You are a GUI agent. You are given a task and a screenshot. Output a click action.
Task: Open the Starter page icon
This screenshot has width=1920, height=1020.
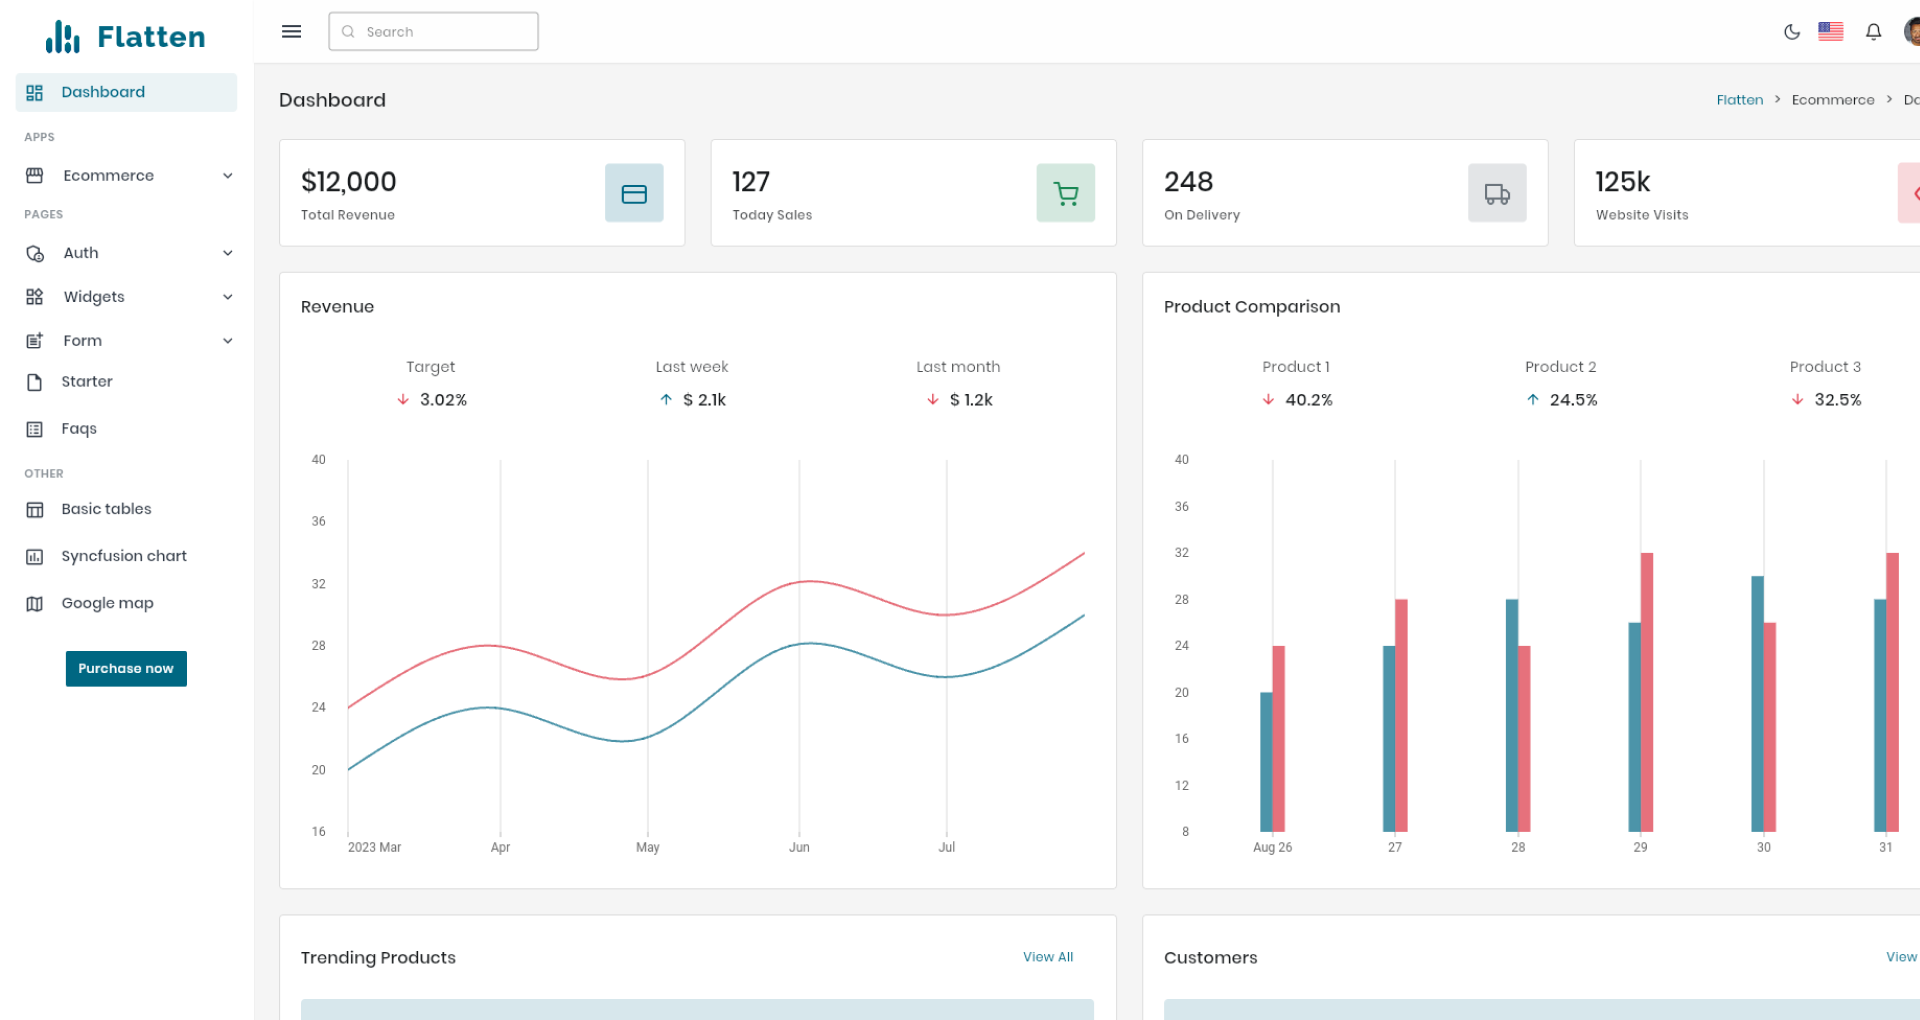pos(35,381)
